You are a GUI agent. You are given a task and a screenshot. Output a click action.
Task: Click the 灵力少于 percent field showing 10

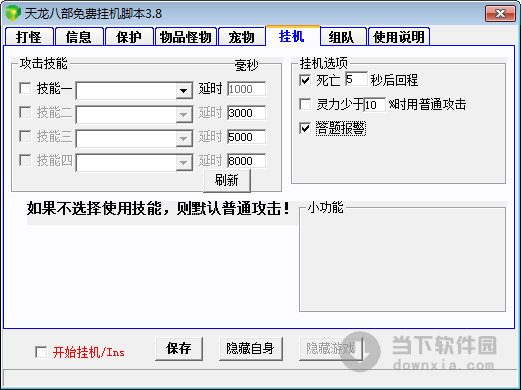(x=375, y=105)
